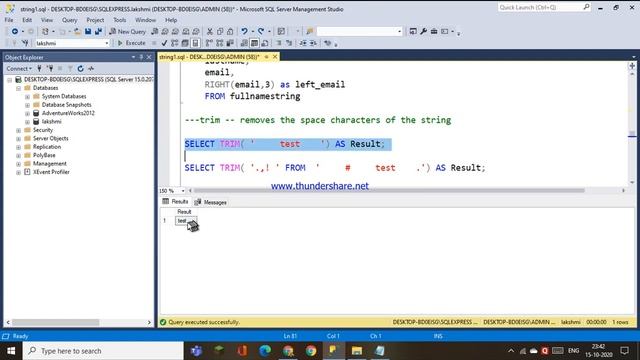
Task: Open the Help menu
Action: [171, 20]
